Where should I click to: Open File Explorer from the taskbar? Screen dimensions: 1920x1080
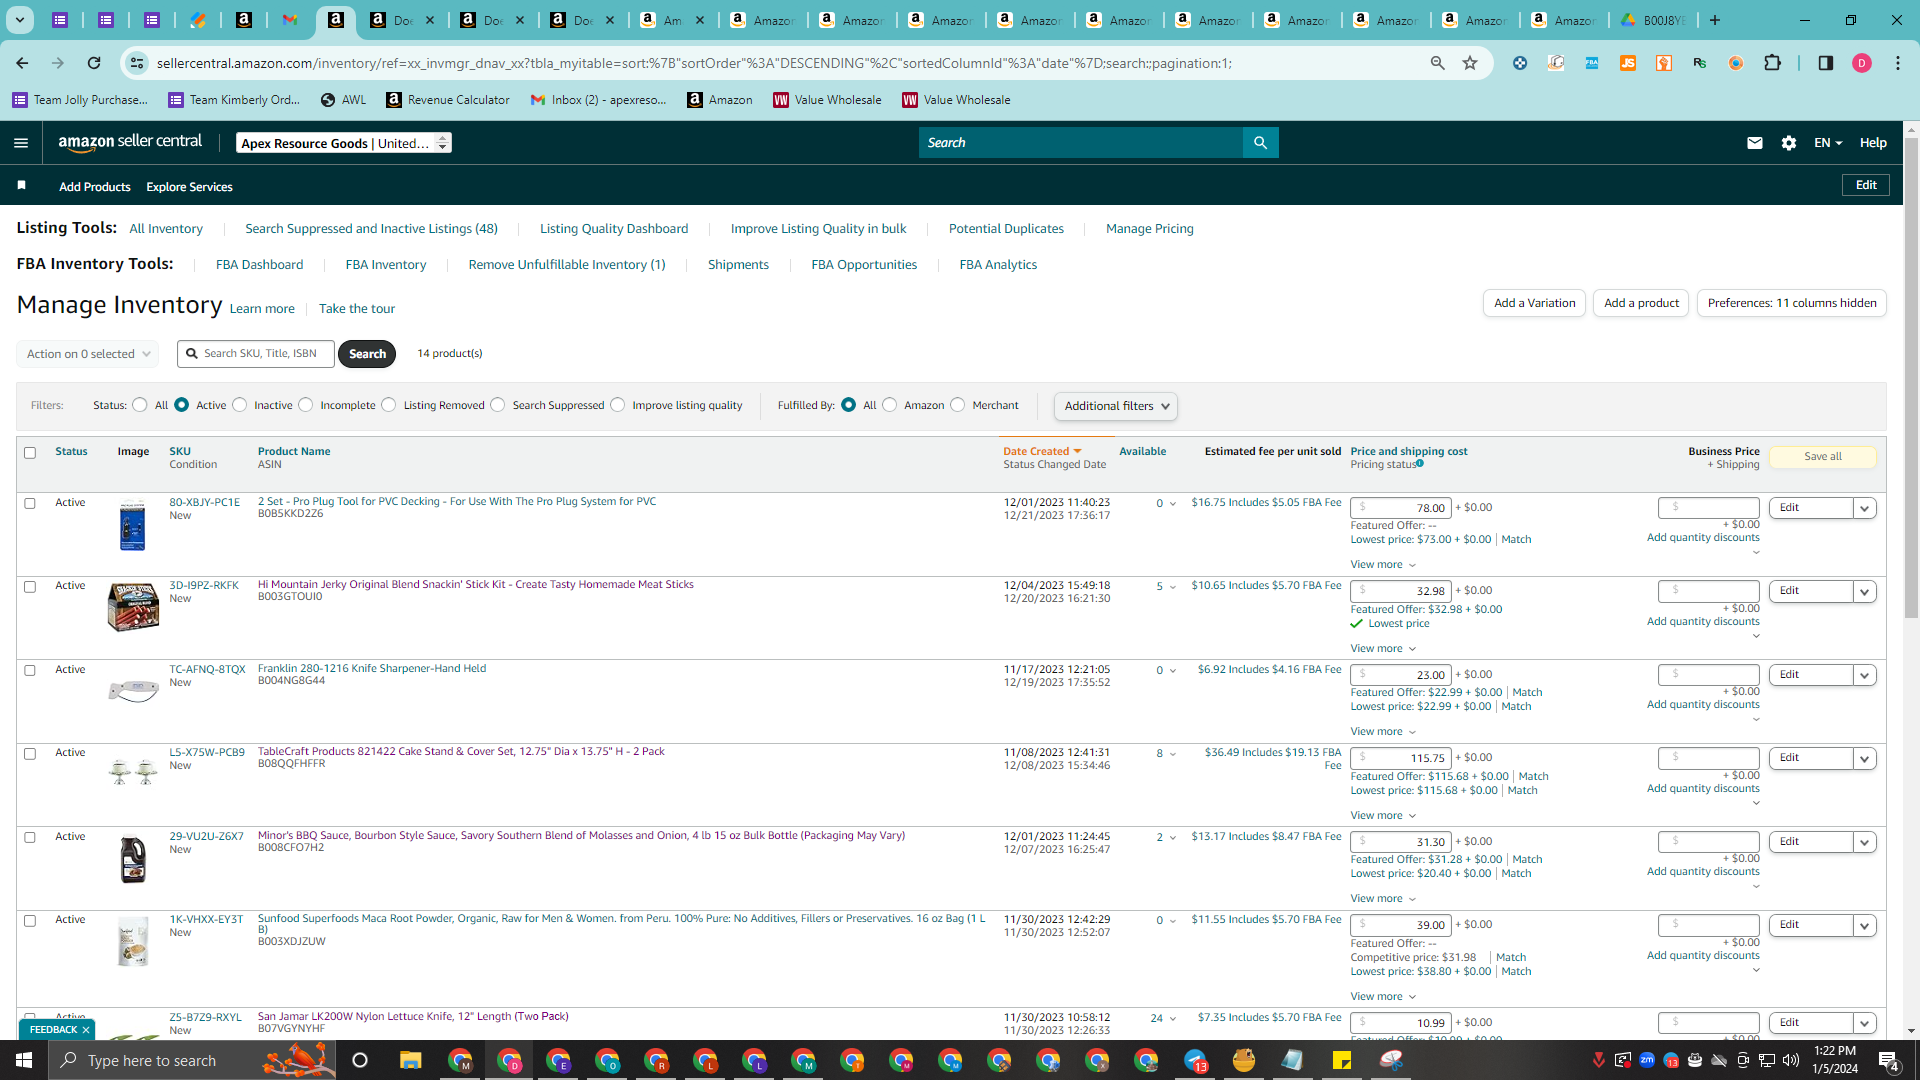click(x=411, y=1060)
